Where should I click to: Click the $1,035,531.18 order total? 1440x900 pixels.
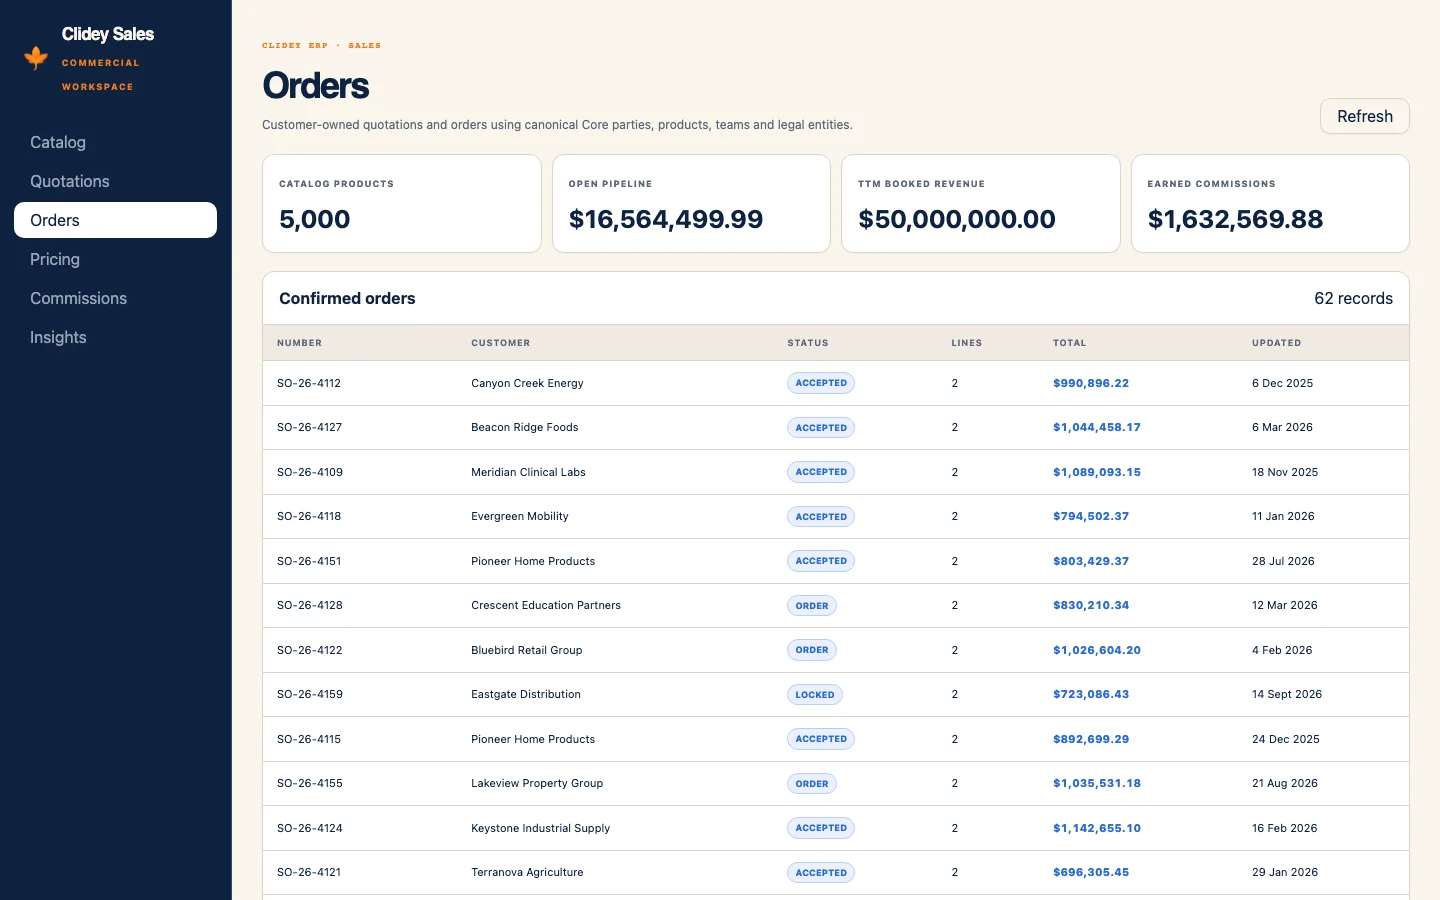point(1096,783)
